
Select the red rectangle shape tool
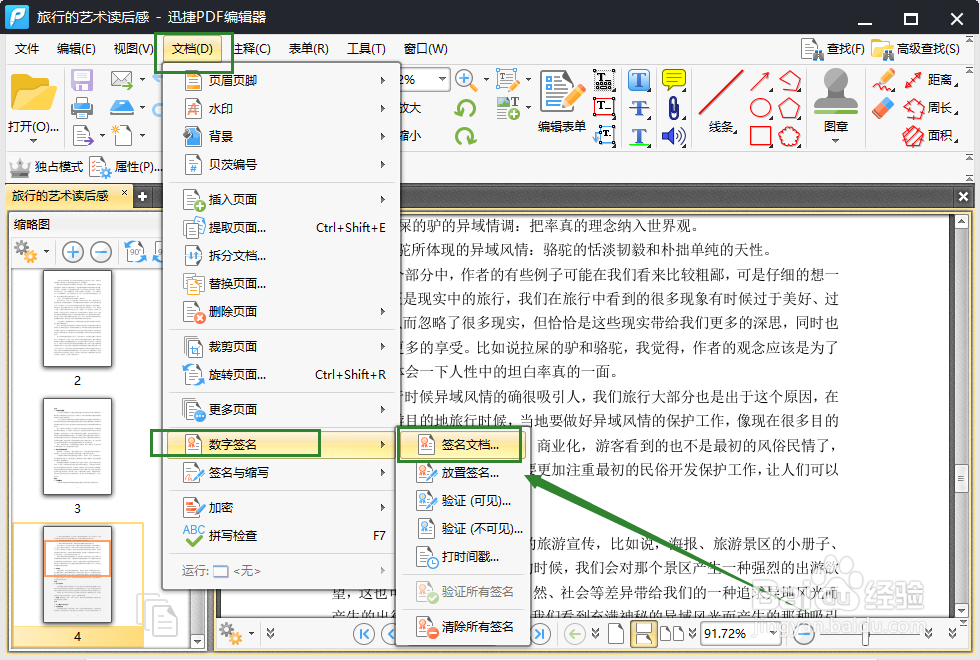[760, 136]
